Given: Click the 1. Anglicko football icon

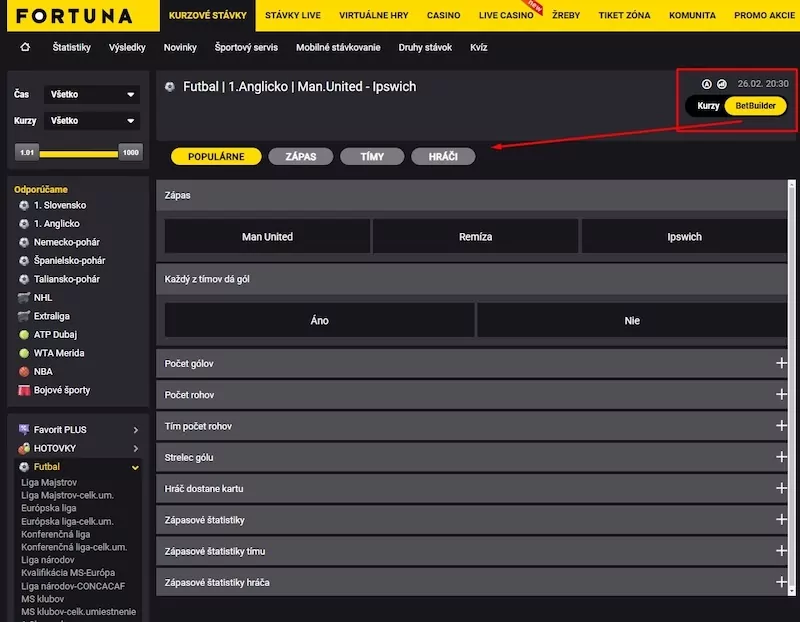Looking at the screenshot, I should pyautogui.click(x=24, y=223).
